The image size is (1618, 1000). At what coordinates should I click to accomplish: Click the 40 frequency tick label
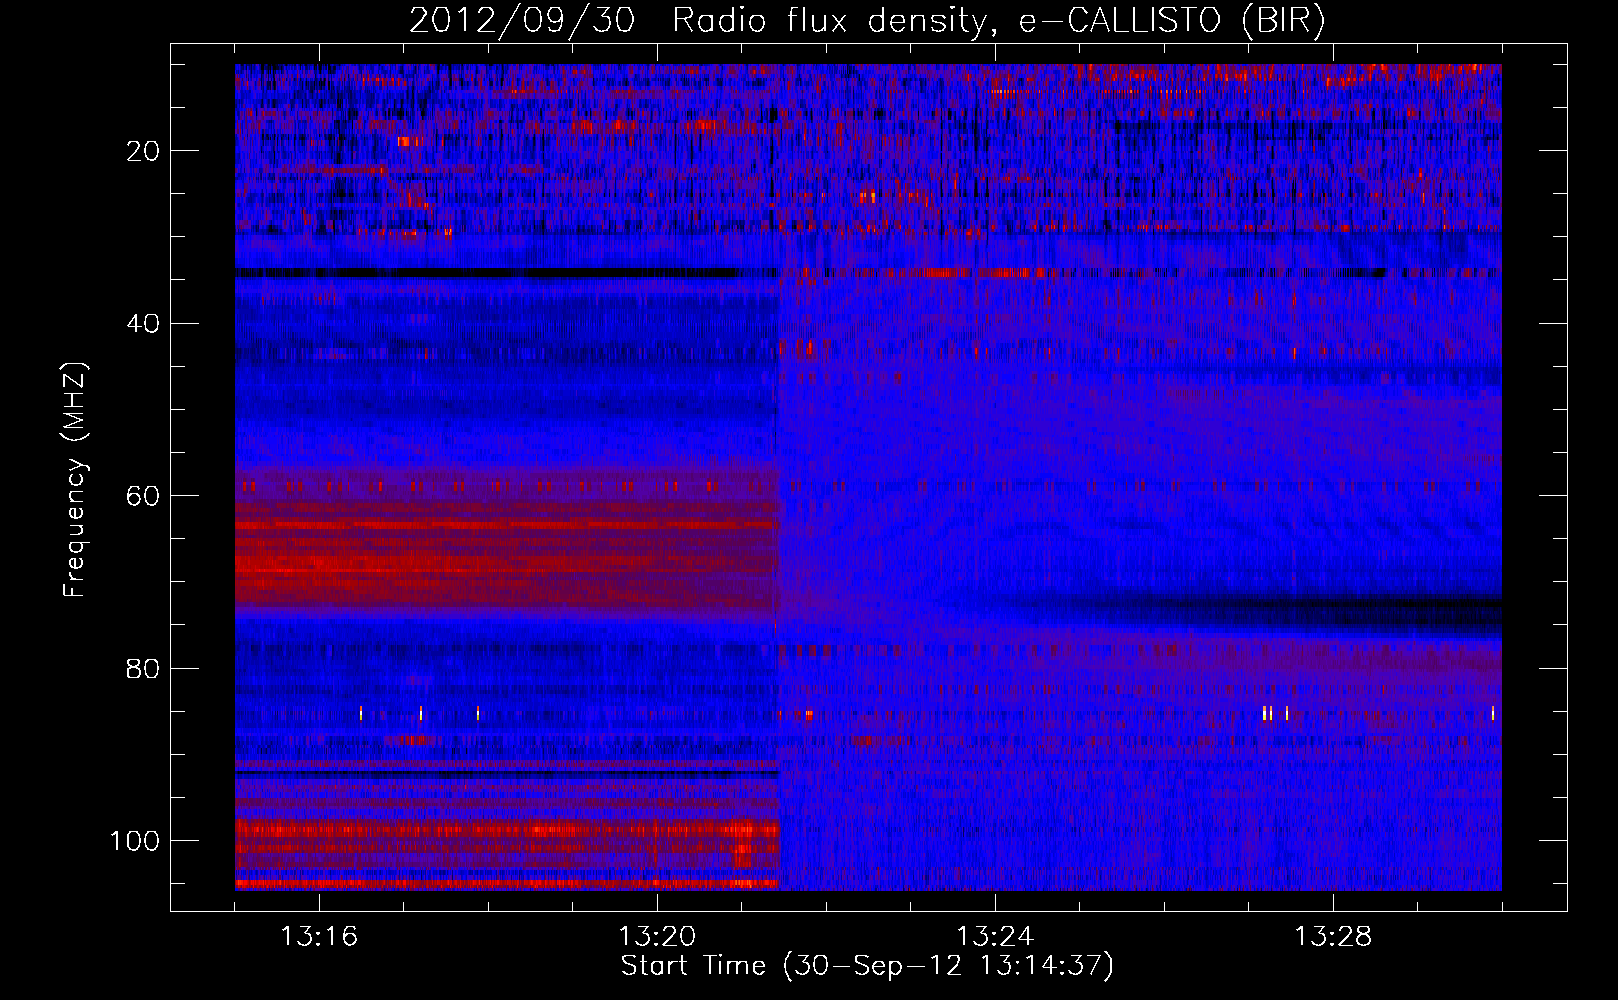pyautogui.click(x=144, y=324)
